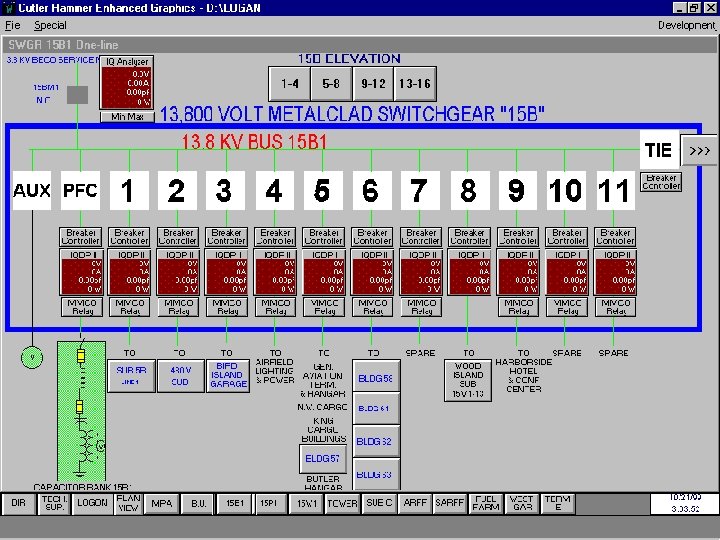Open MMCO Relay under breaker 3
Viewport: 720px width, 540px height.
(227, 307)
